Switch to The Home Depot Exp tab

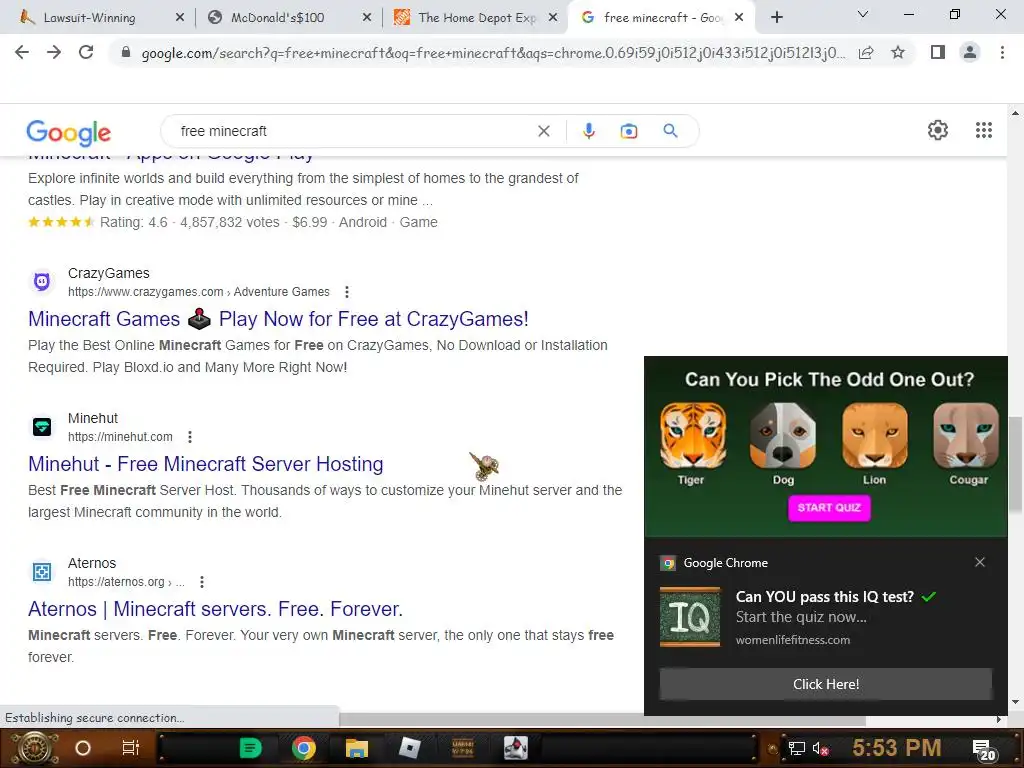tap(475, 18)
